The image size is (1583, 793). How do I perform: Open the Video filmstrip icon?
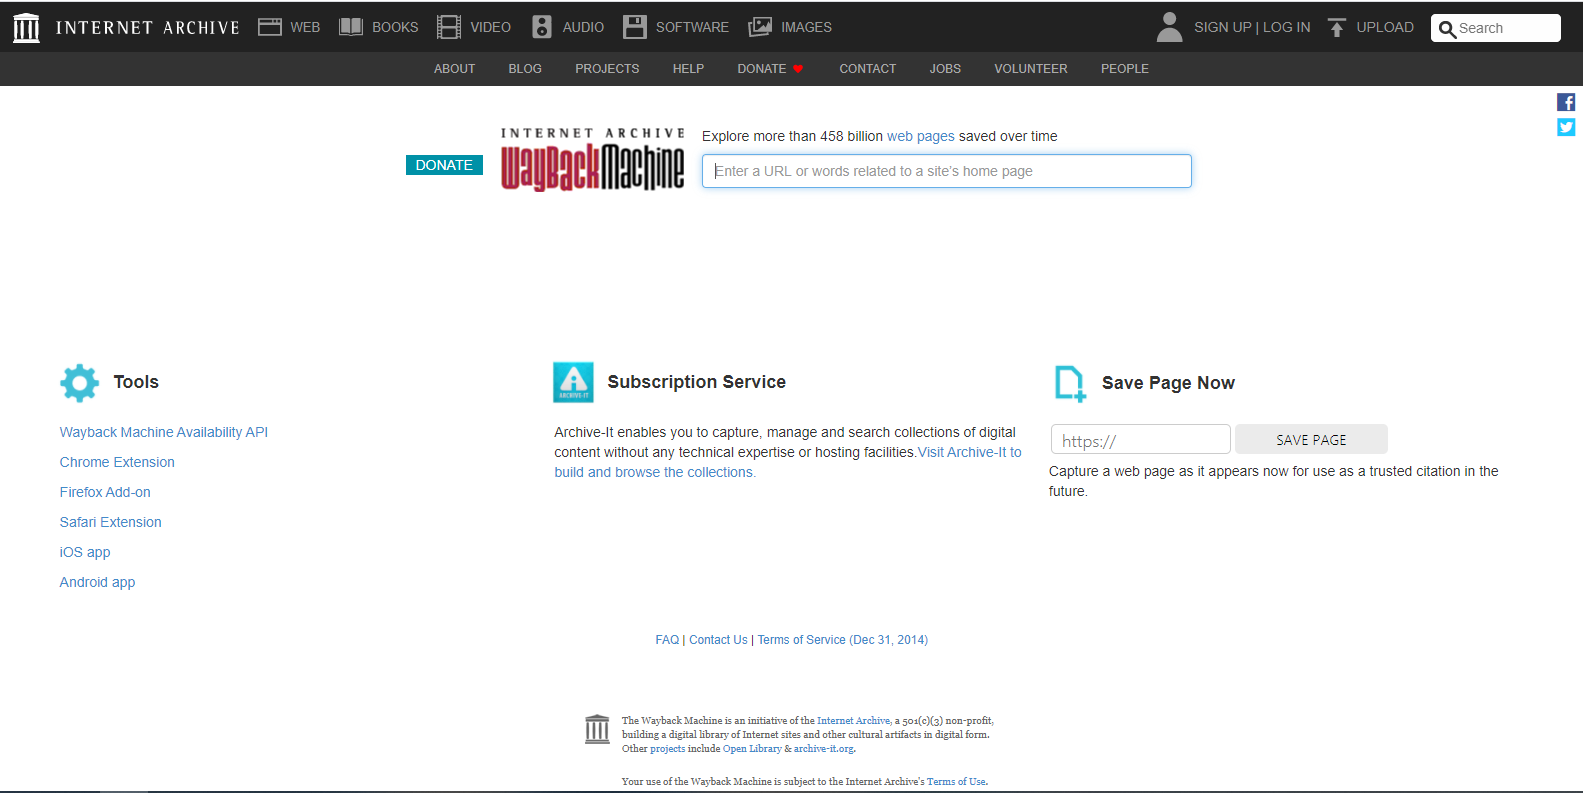click(449, 27)
